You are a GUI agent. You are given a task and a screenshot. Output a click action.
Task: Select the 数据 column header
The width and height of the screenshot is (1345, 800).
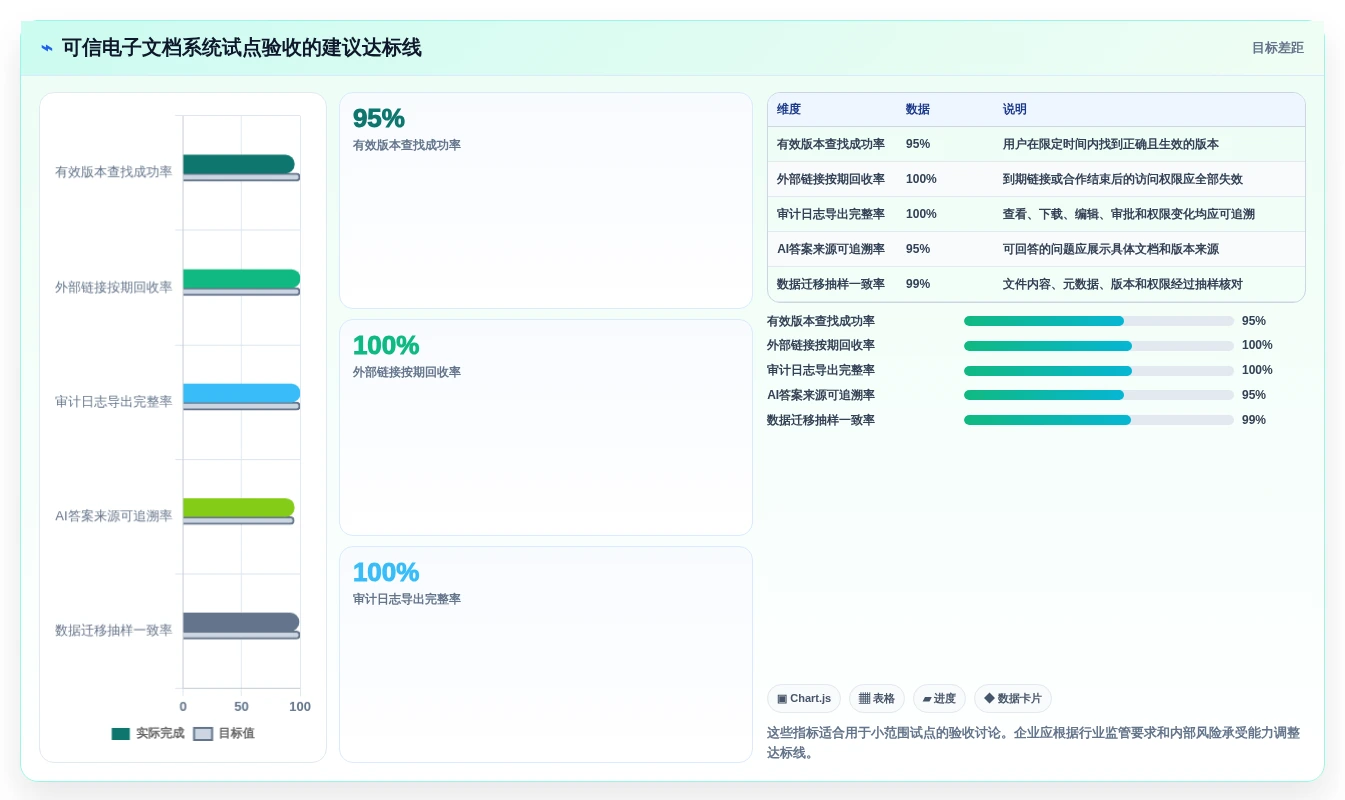918,110
